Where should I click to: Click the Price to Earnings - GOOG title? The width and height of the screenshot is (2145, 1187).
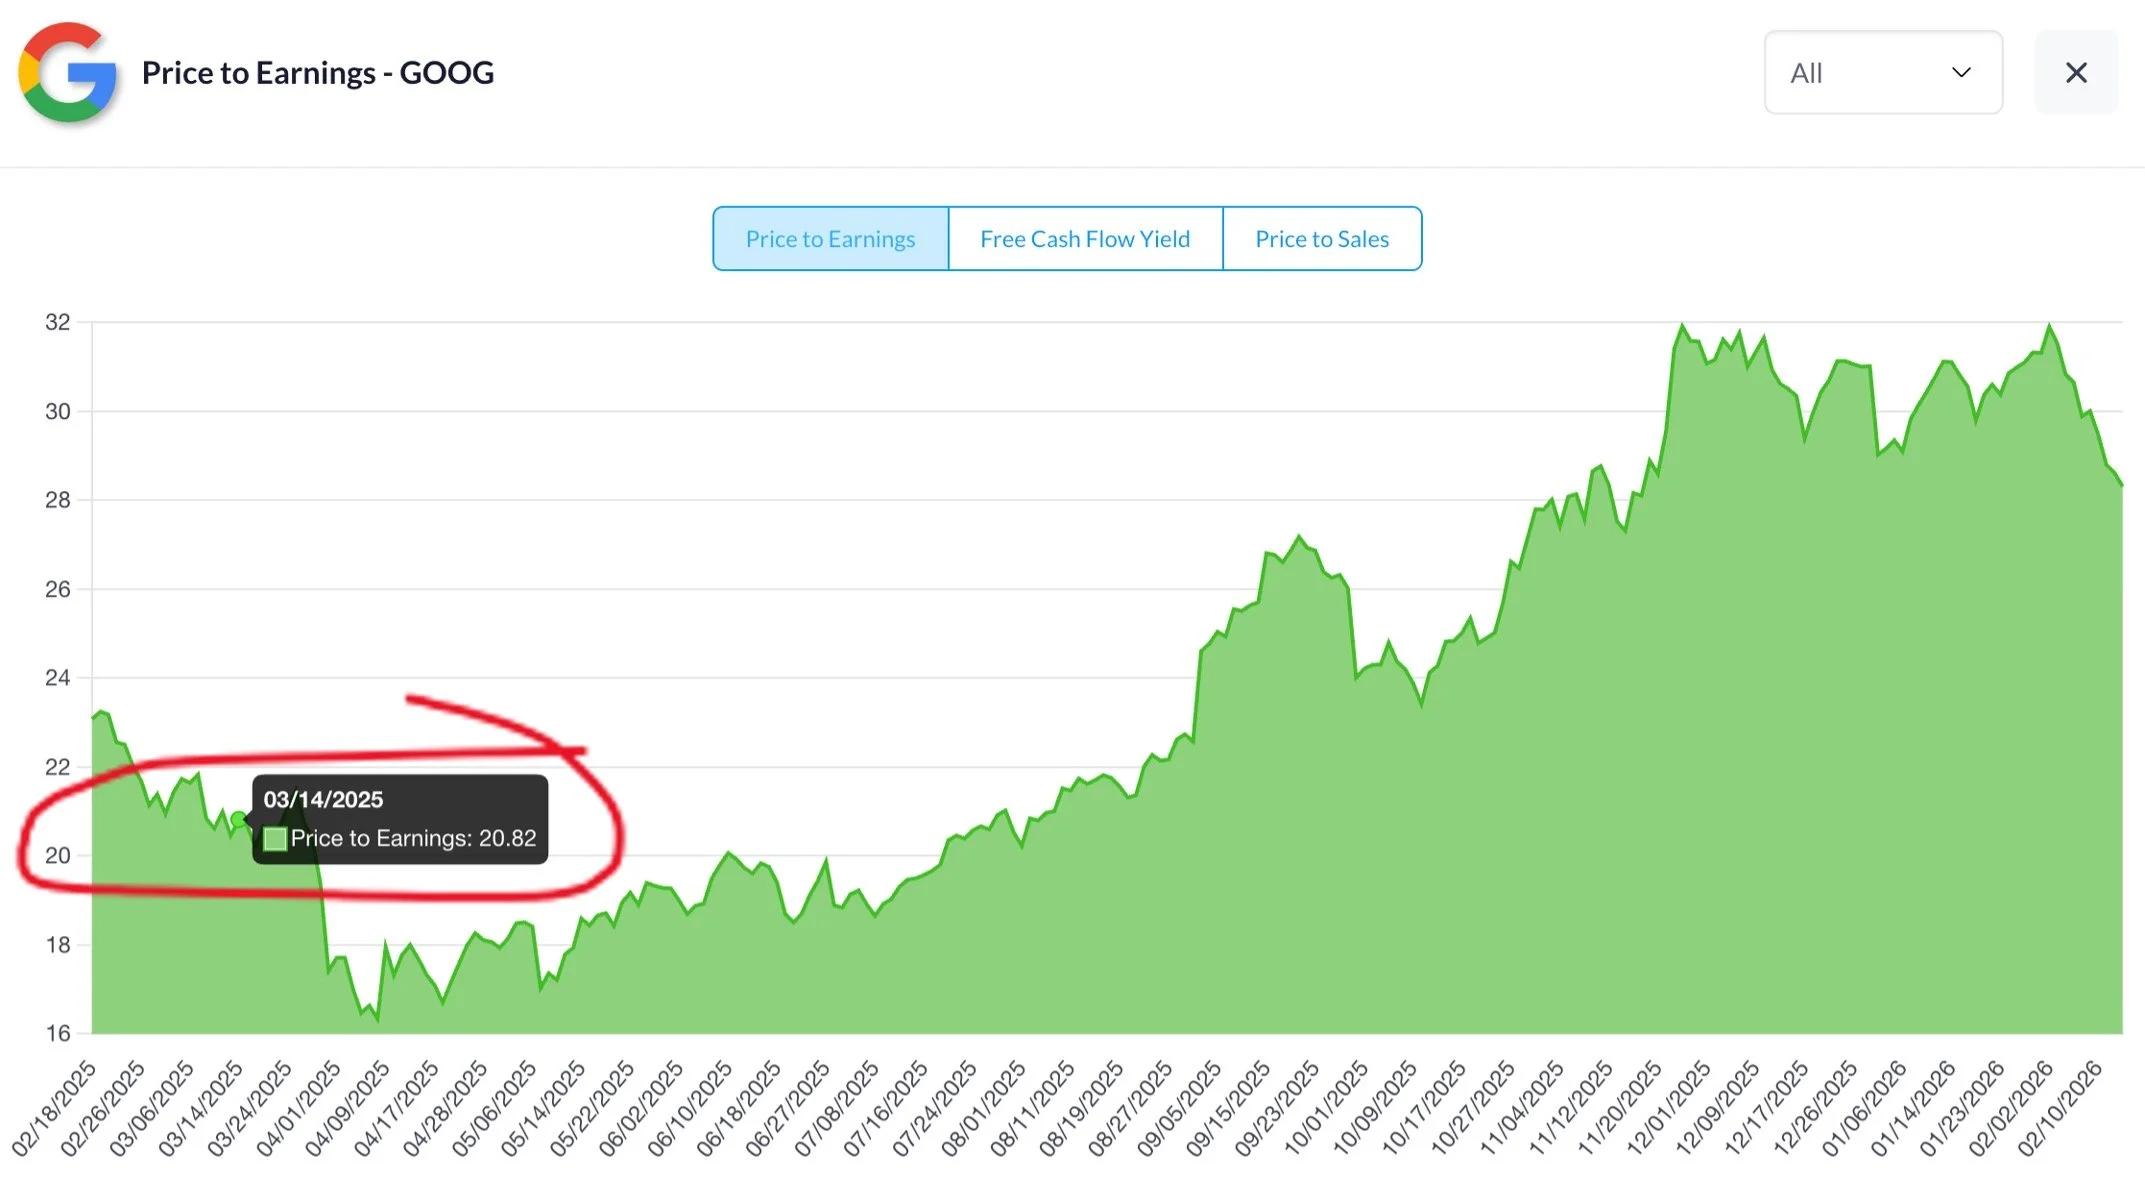click(x=318, y=72)
